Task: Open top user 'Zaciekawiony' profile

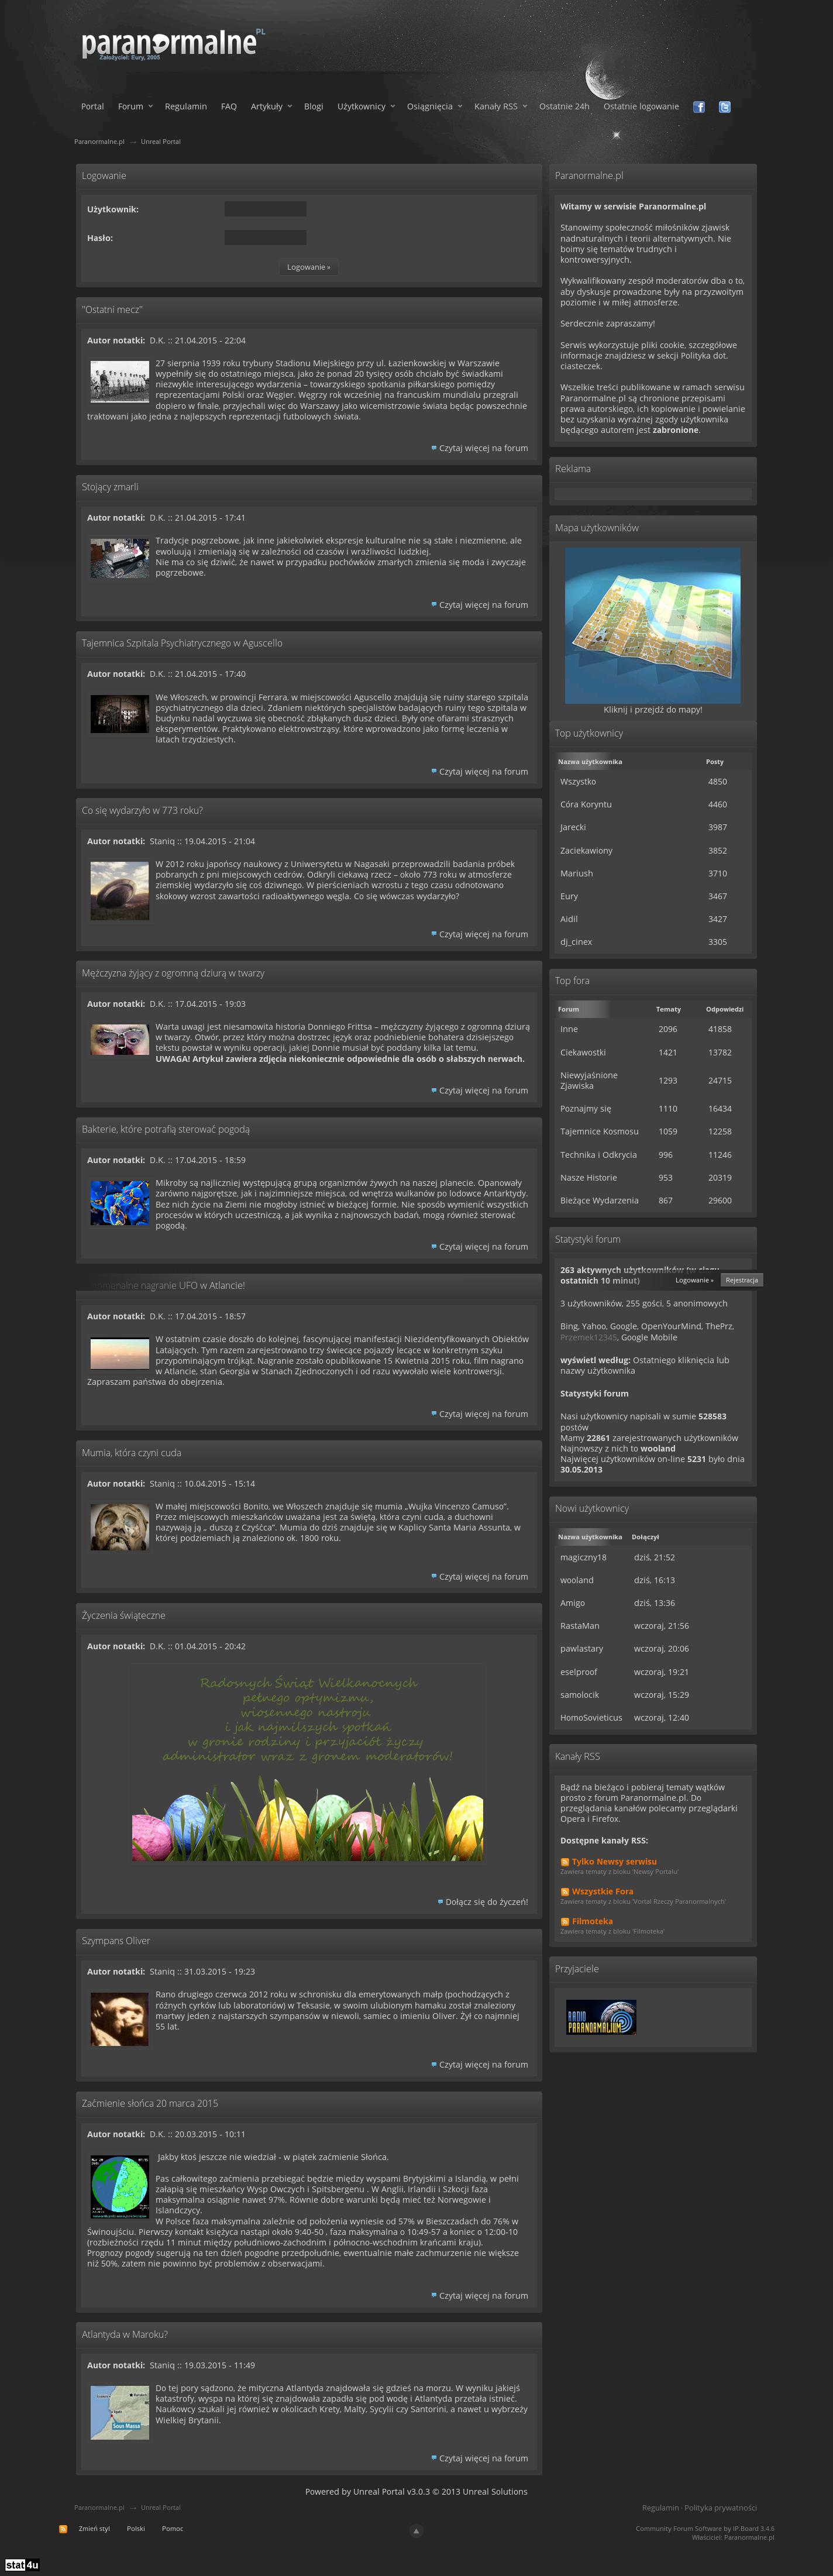Action: 586,850
